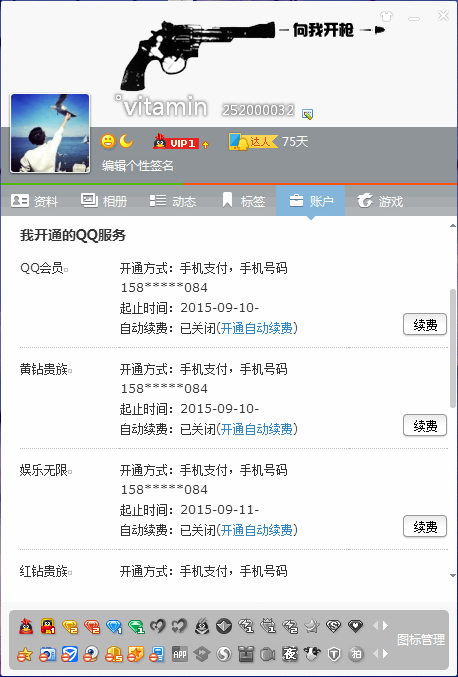Click 续费 button for QQ会员
This screenshot has height=677, width=458.
[x=425, y=325]
